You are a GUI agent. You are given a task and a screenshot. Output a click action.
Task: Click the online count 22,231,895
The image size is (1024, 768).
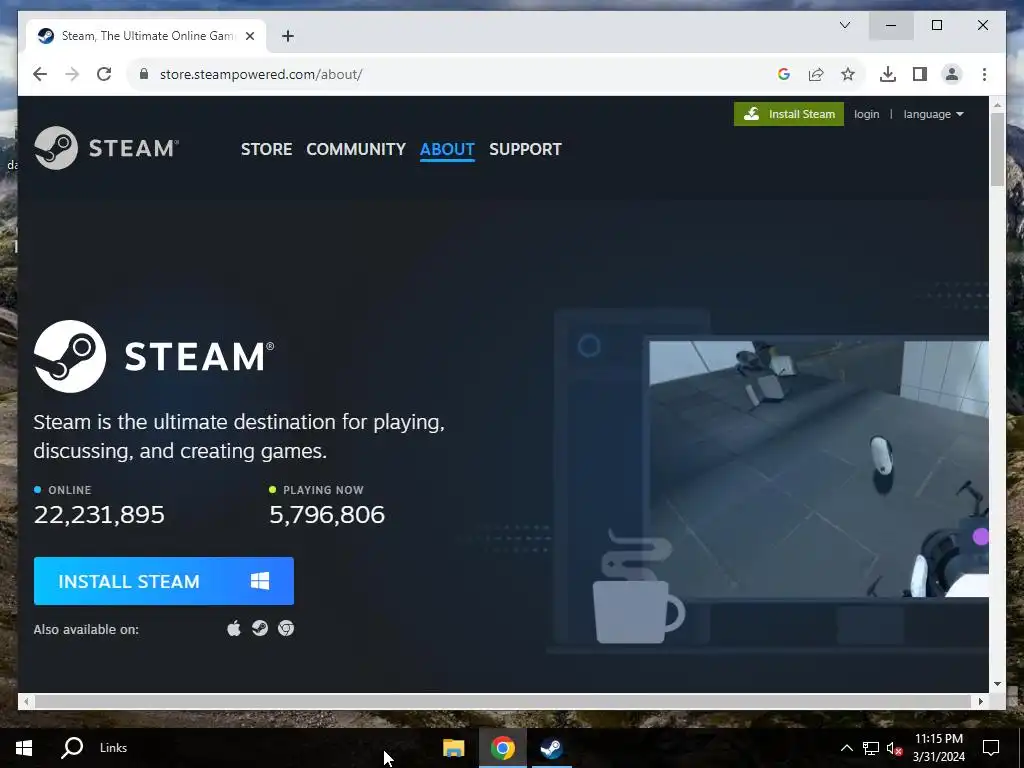point(99,515)
